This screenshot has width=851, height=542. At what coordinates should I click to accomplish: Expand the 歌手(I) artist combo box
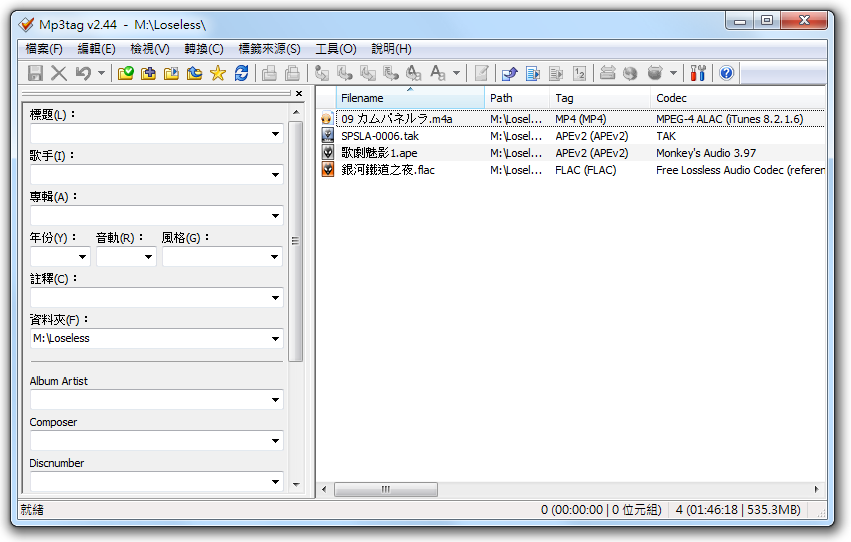click(x=275, y=175)
